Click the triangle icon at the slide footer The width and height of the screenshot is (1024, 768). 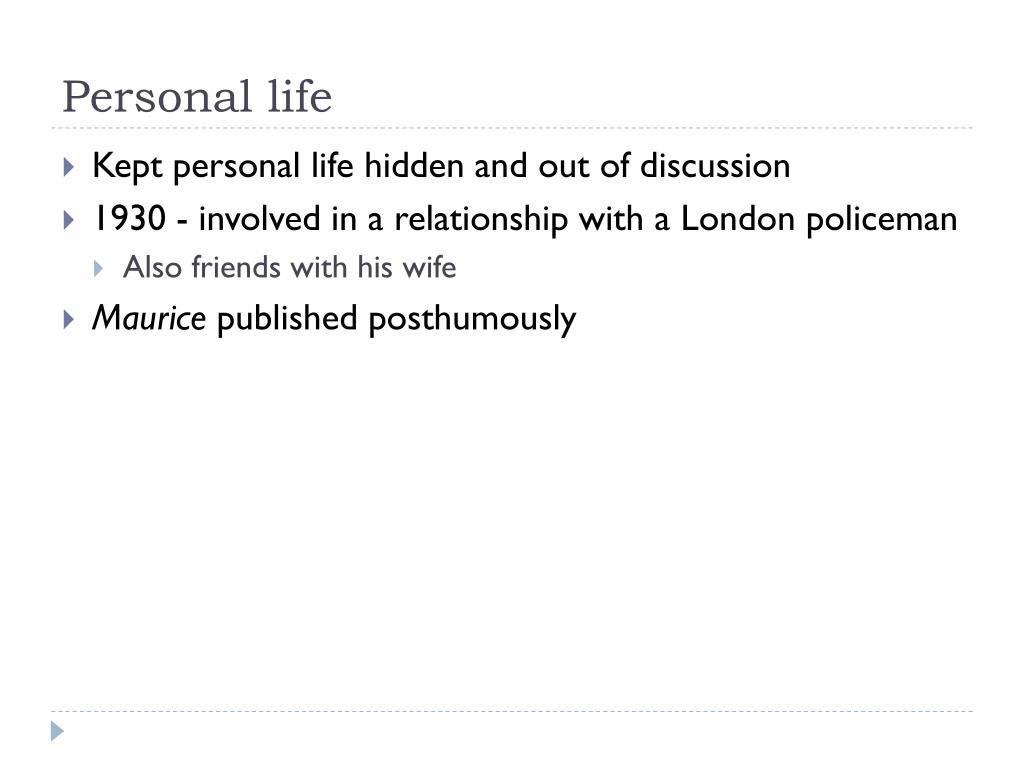pos(57,731)
